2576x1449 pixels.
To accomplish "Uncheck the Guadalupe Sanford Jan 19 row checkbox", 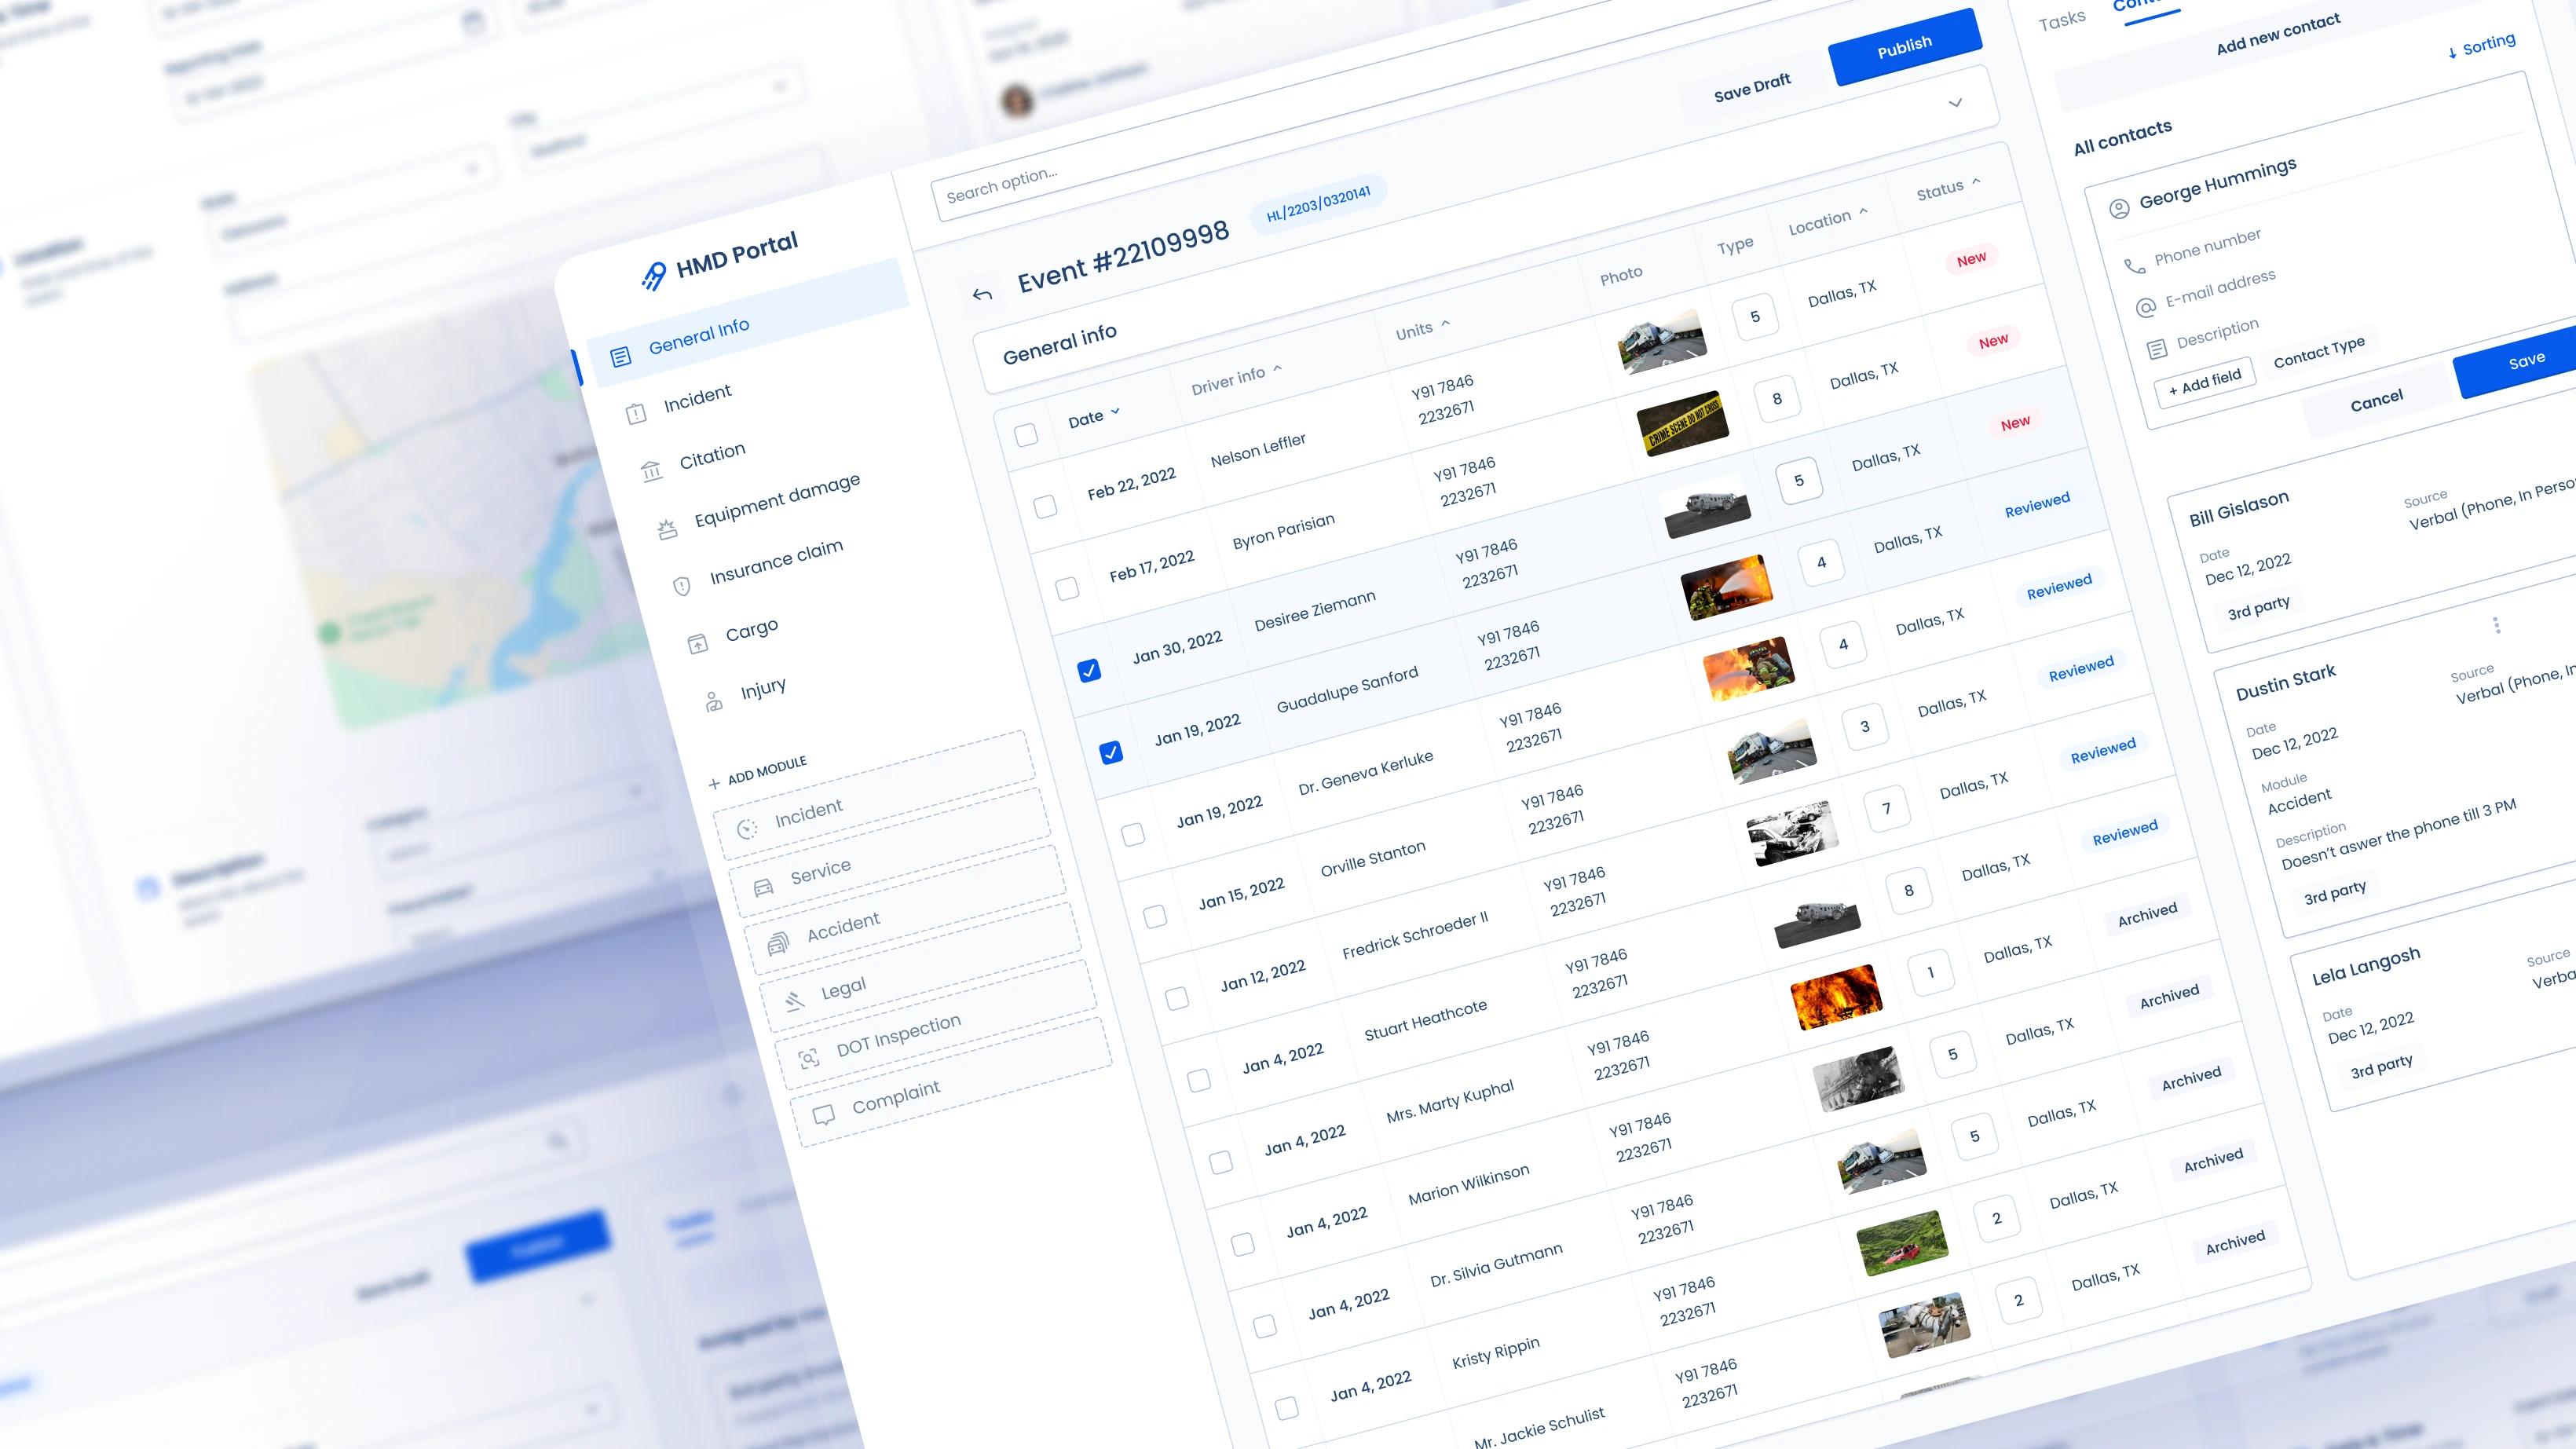I will [x=1111, y=752].
